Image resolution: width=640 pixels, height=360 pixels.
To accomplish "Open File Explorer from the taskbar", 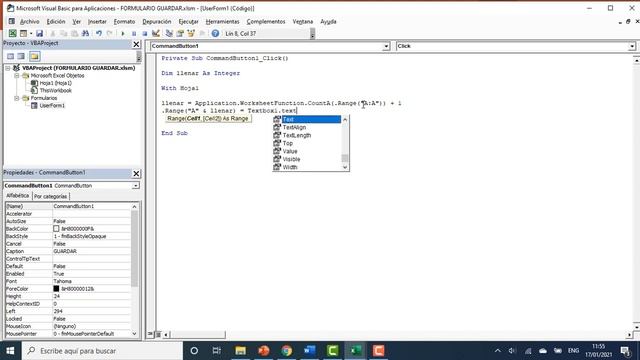I will 240,351.
